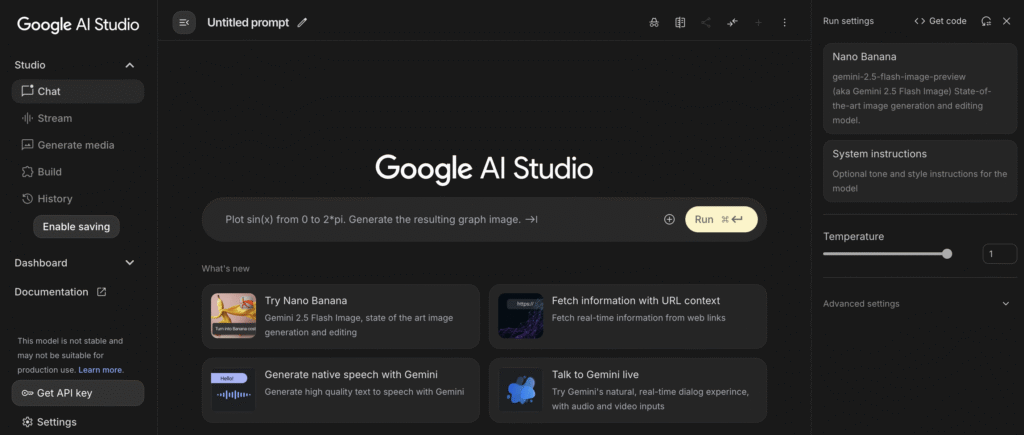The width and height of the screenshot is (1024, 435).
Task: Toggle incognito temporary chat mode
Action: tap(654, 23)
